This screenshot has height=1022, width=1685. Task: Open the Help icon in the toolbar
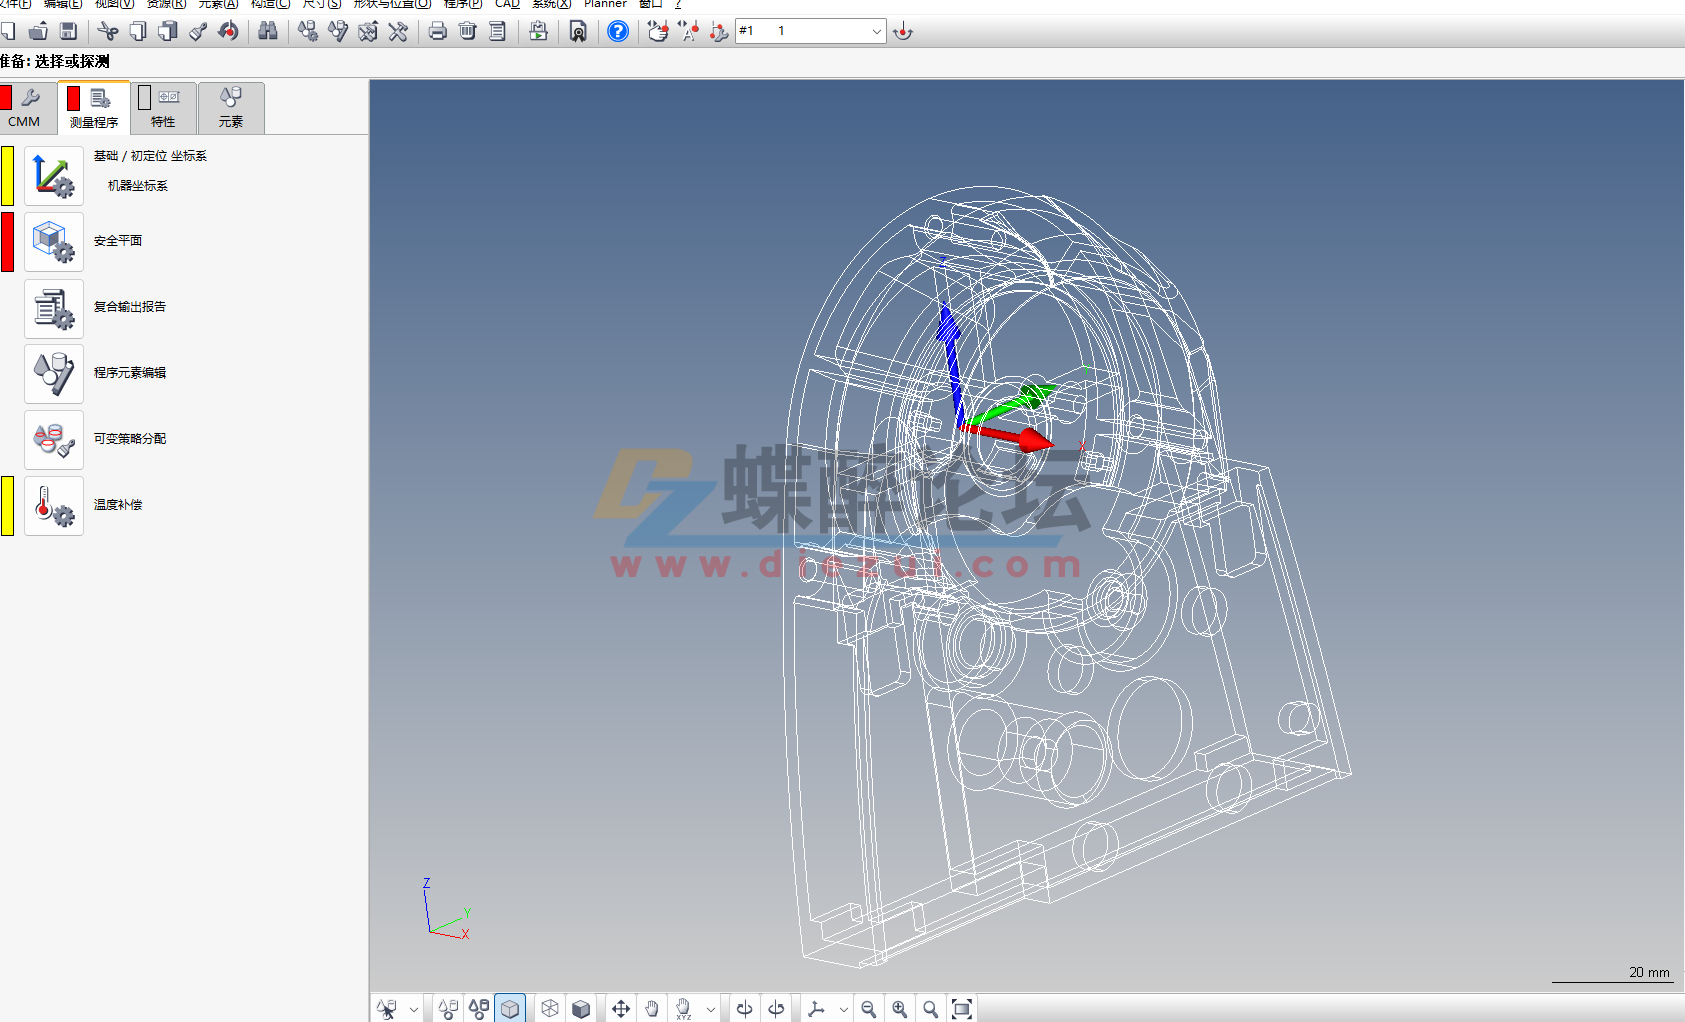[x=617, y=31]
